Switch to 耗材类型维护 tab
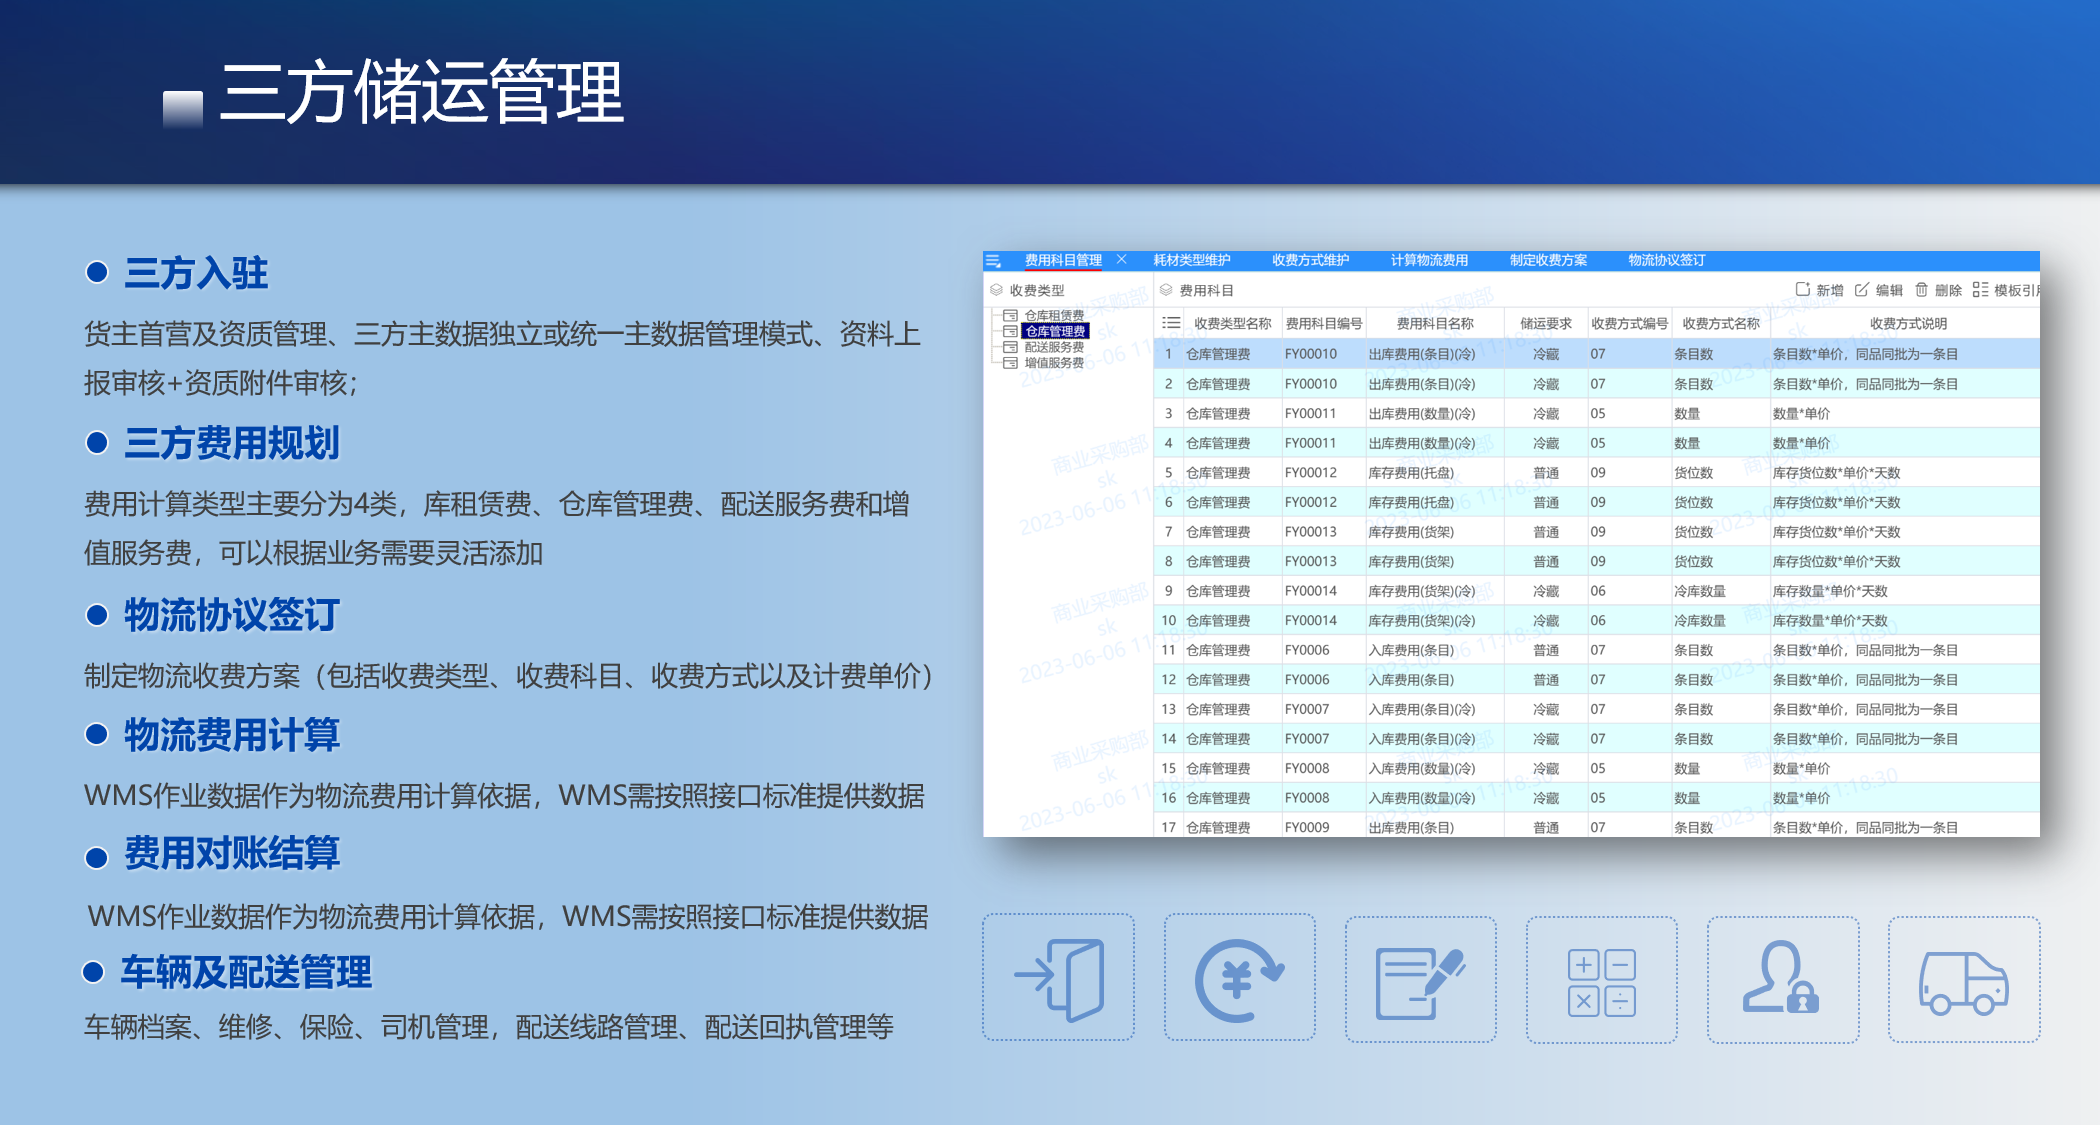Viewport: 2100px width, 1125px height. pyautogui.click(x=1191, y=260)
